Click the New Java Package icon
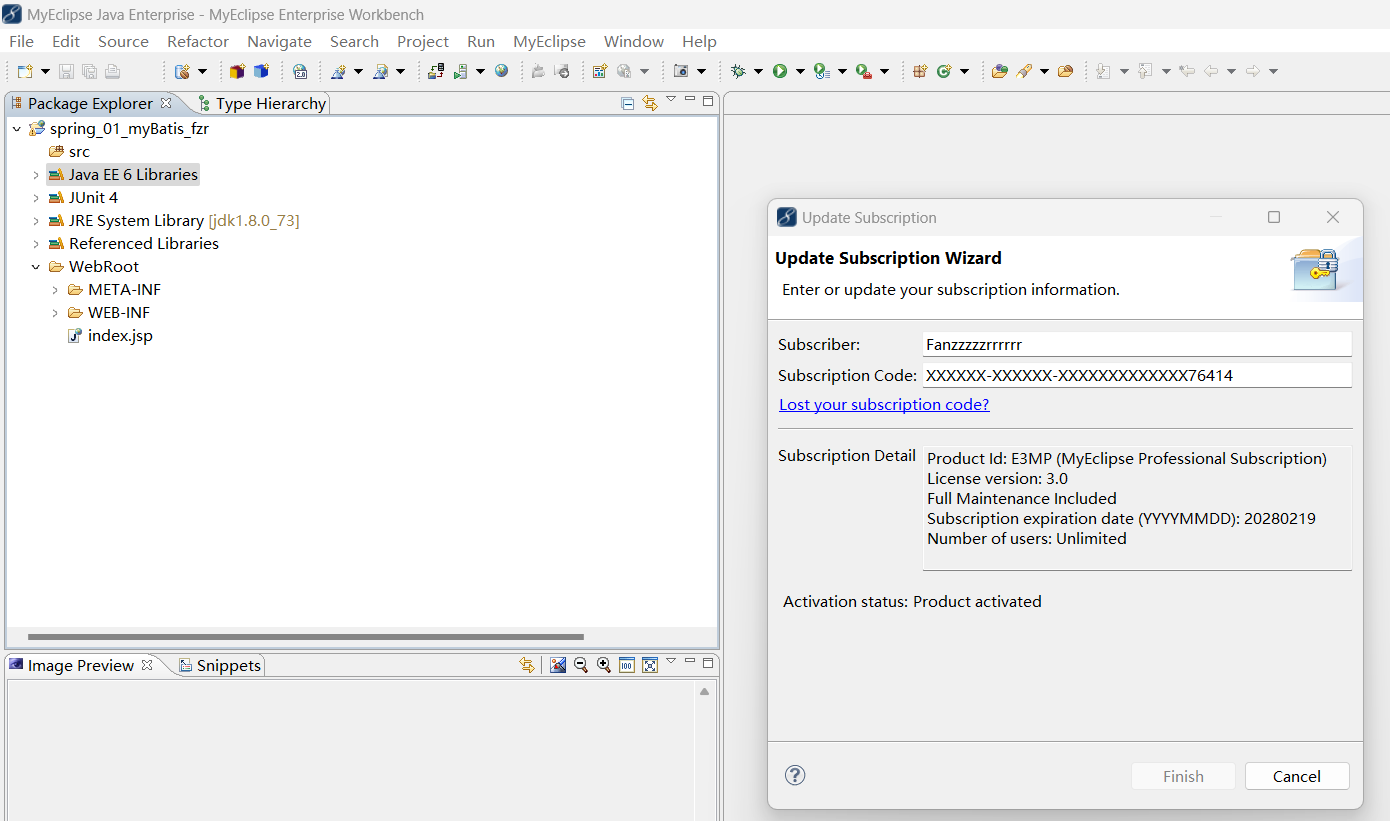Screen dimensions: 1390x821 click(919, 71)
